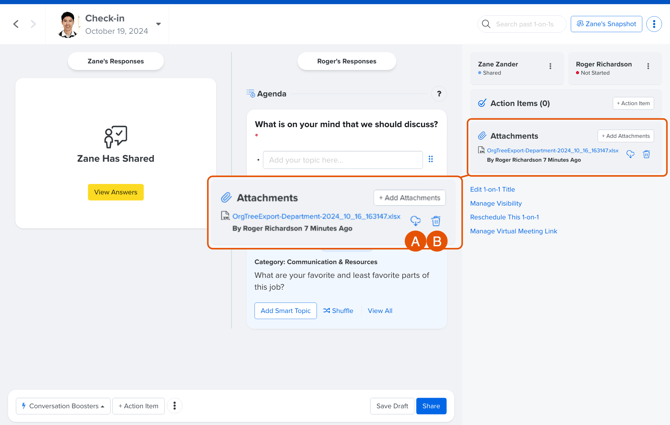Click the Agenda help question mark

pyautogui.click(x=439, y=94)
